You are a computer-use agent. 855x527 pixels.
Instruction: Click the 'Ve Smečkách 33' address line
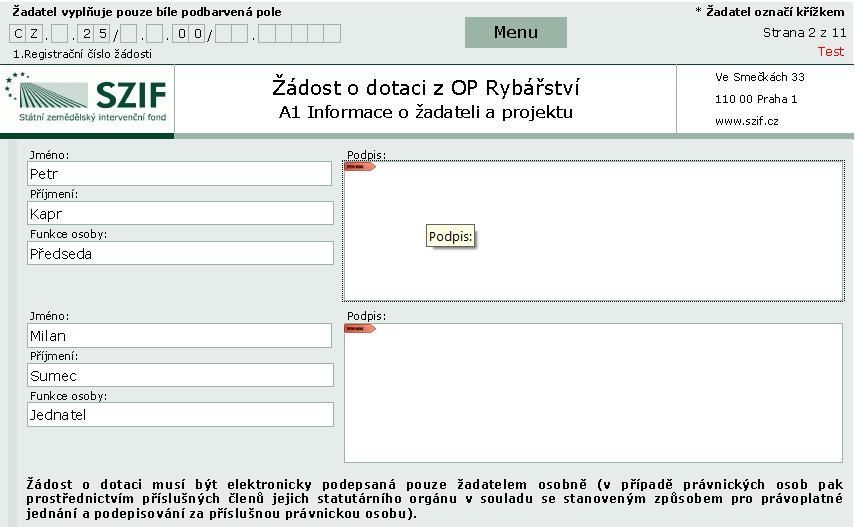[x=760, y=77]
